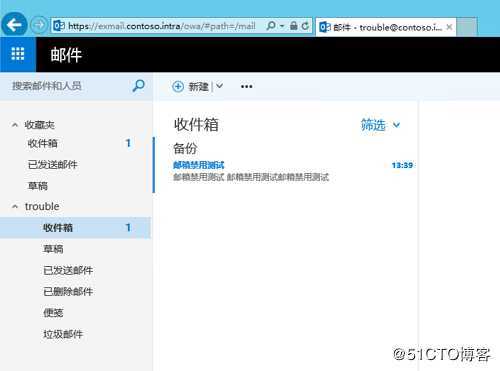Click the lock security icon in address bar
Screen dimensions: 500x371
[294, 26]
